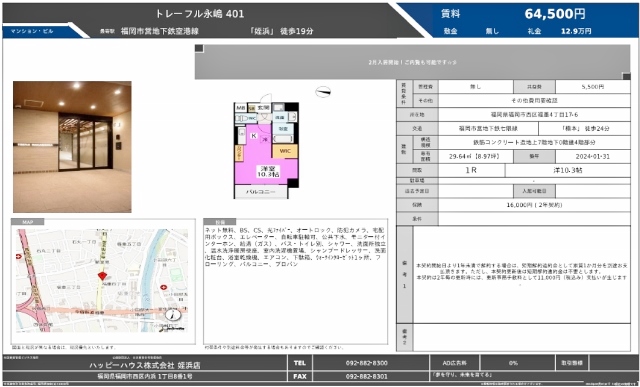Click the 共益費 label cell
This screenshot has width=640, height=387.
pyautogui.click(x=534, y=87)
